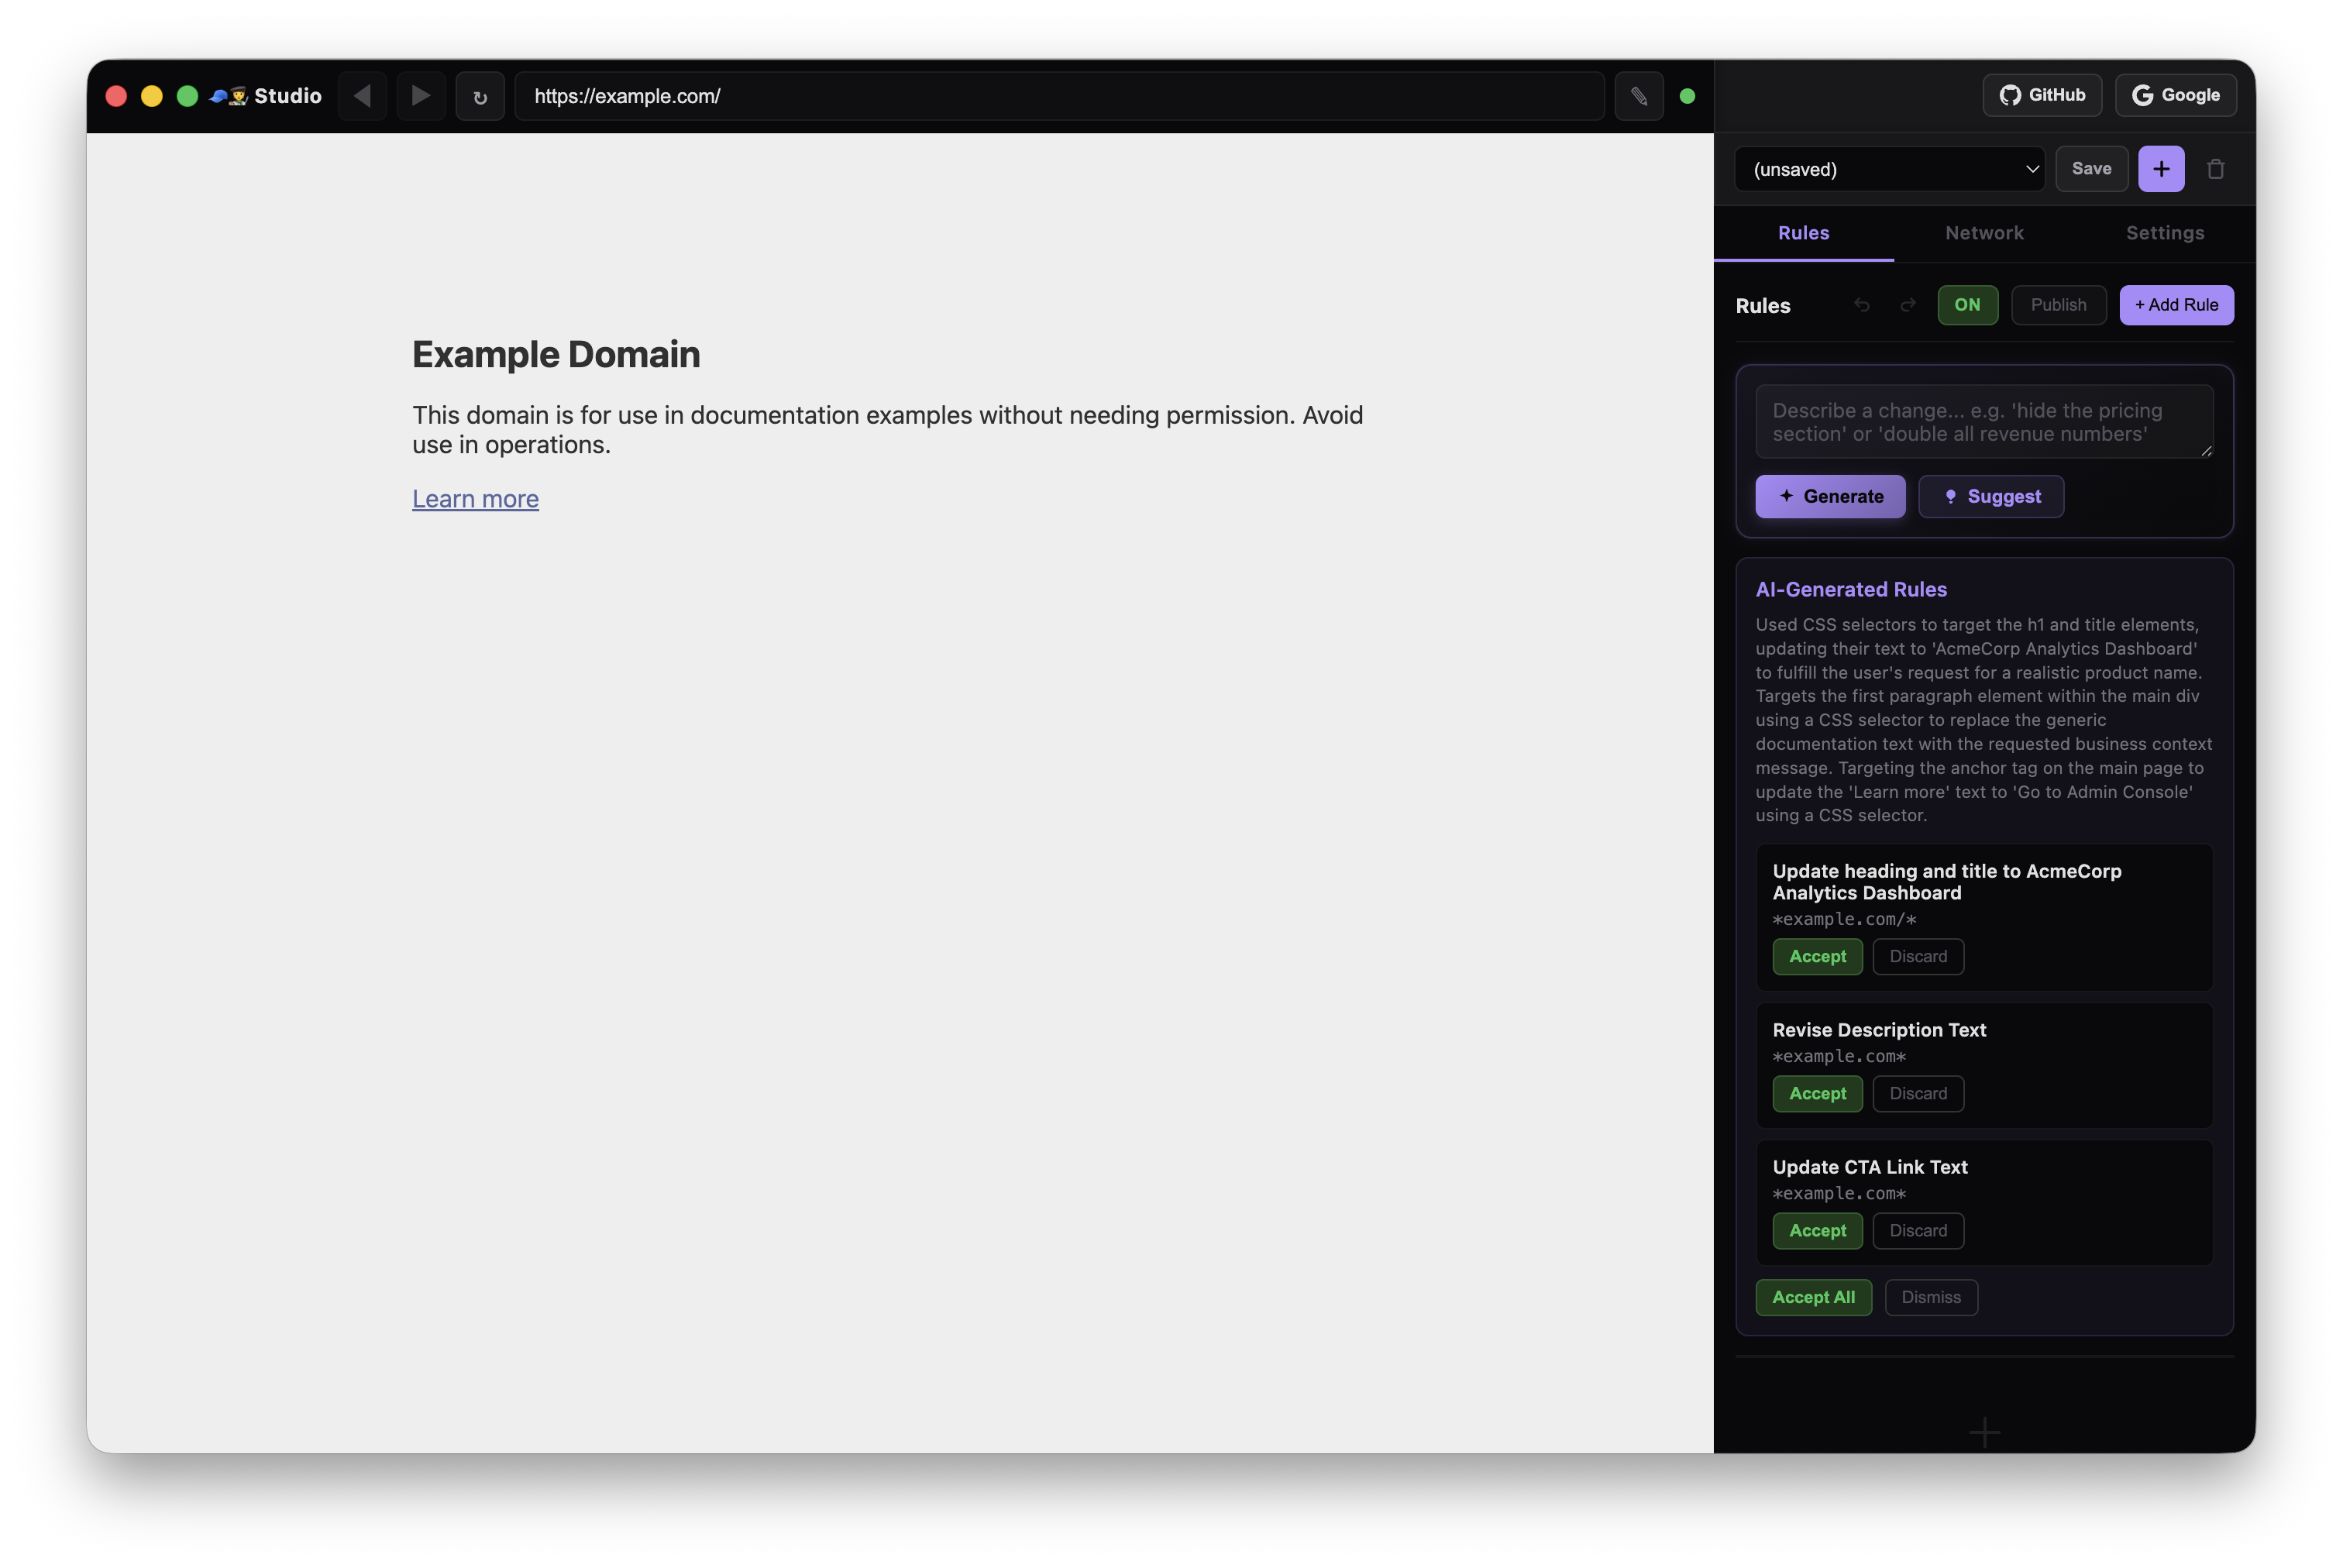The image size is (2343, 1568).
Task: Click the reload page icon
Action: pos(480,97)
